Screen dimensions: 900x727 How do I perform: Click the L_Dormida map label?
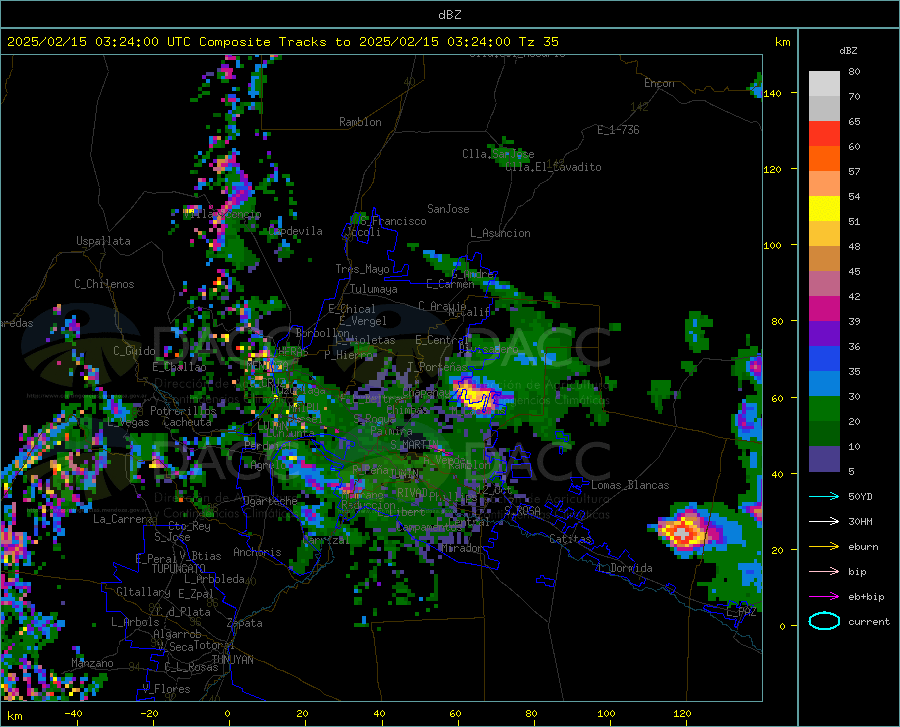click(x=624, y=568)
